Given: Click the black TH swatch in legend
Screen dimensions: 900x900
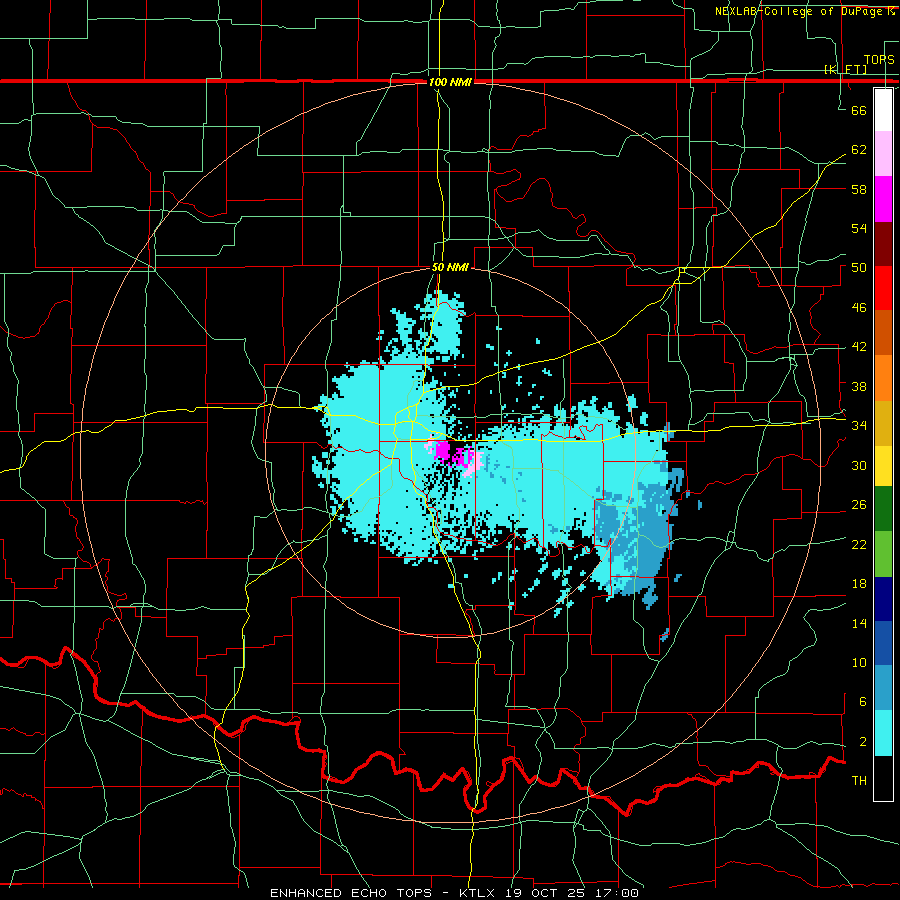Looking at the screenshot, I should coord(883,778).
